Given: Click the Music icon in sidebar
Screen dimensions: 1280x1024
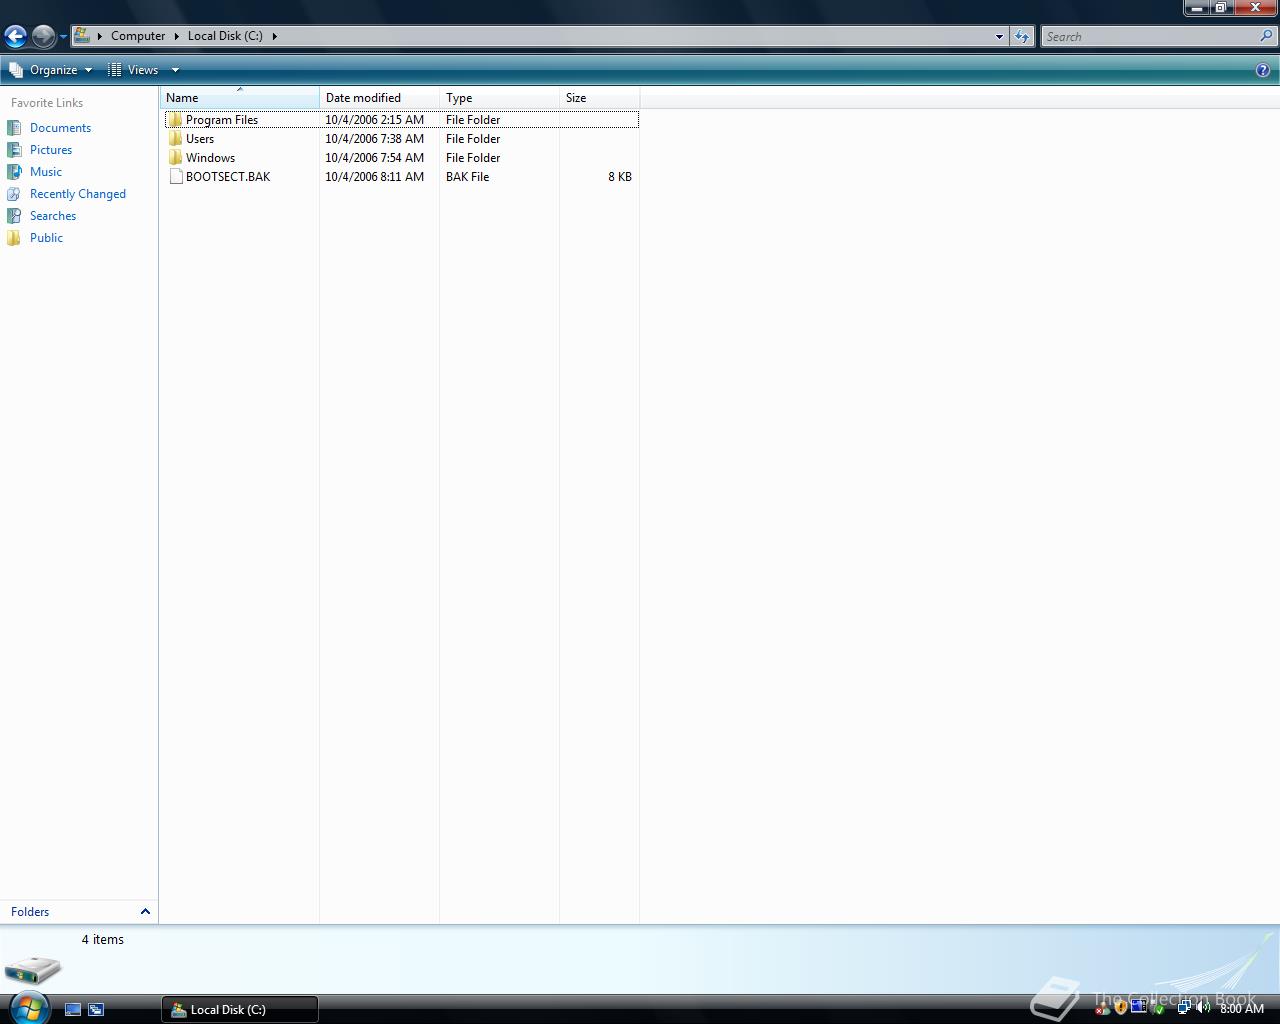Looking at the screenshot, I should (x=14, y=172).
